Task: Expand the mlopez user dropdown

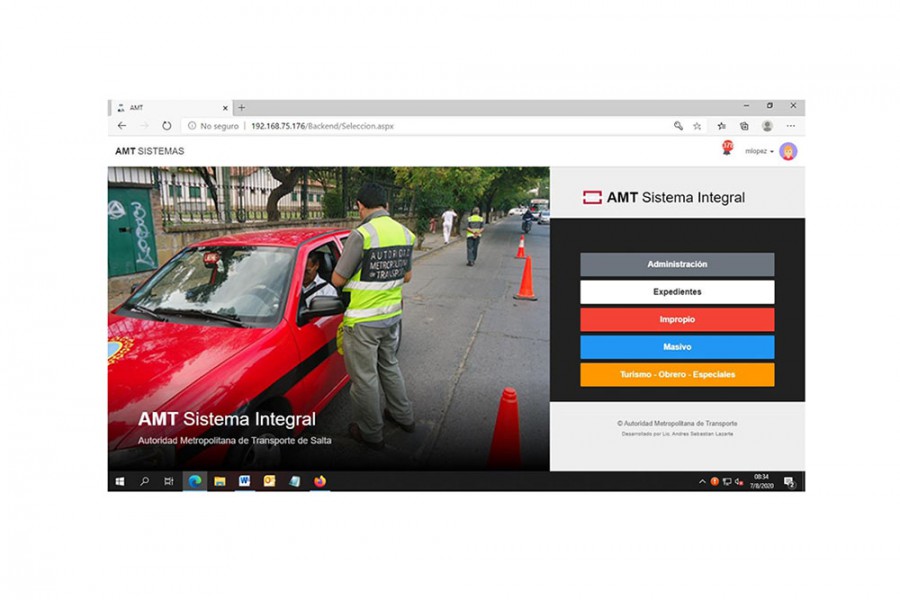Action: pos(759,151)
